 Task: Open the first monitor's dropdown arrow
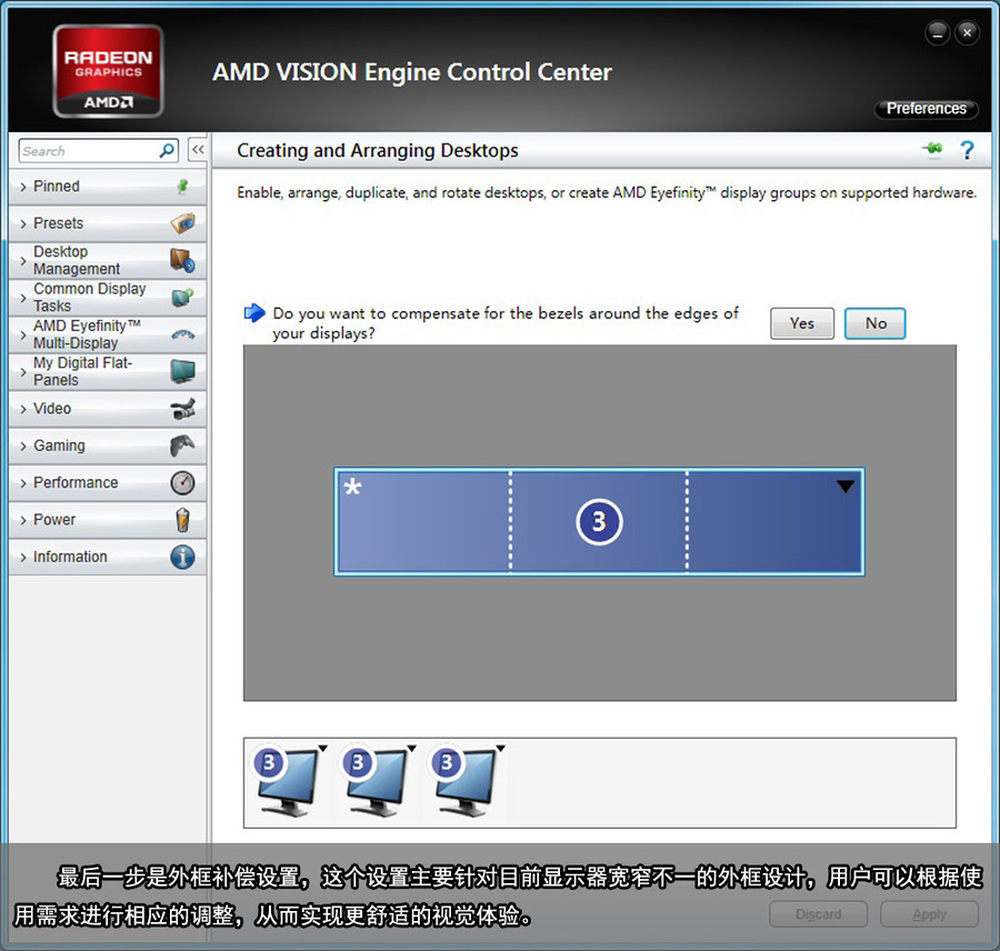pos(323,749)
